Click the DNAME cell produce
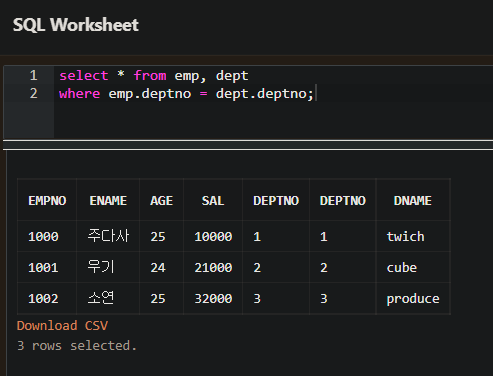This screenshot has width=493, height=376. [x=413, y=298]
